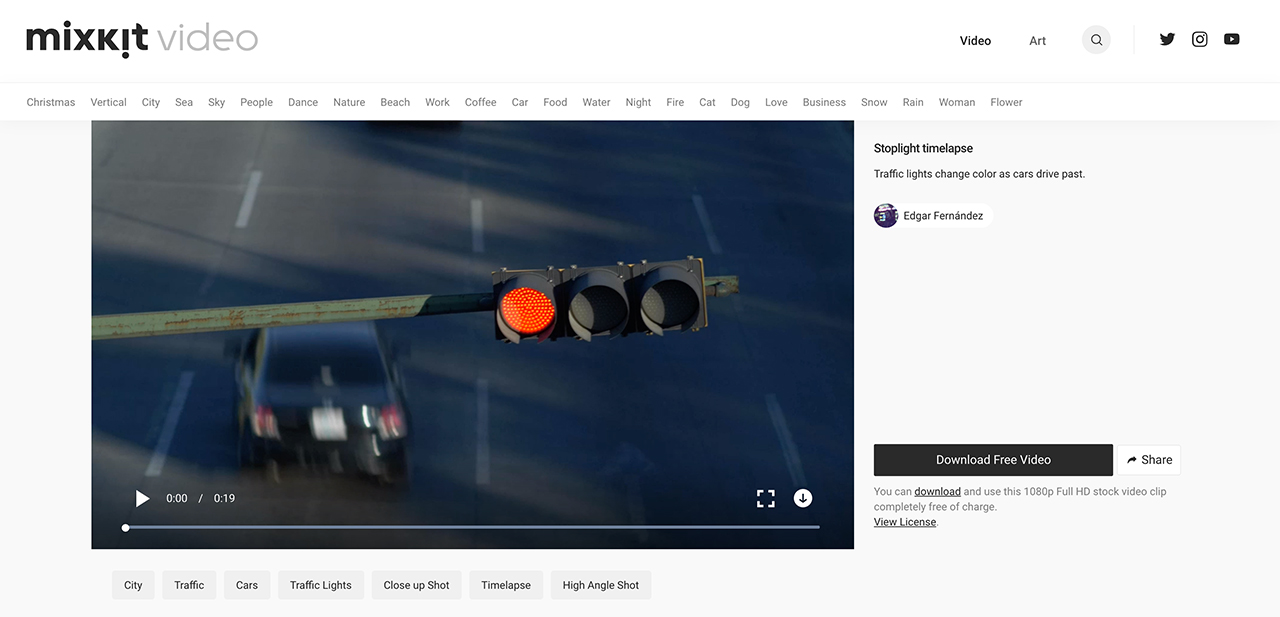Click the Share button
This screenshot has width=1280, height=617.
[x=1148, y=460]
